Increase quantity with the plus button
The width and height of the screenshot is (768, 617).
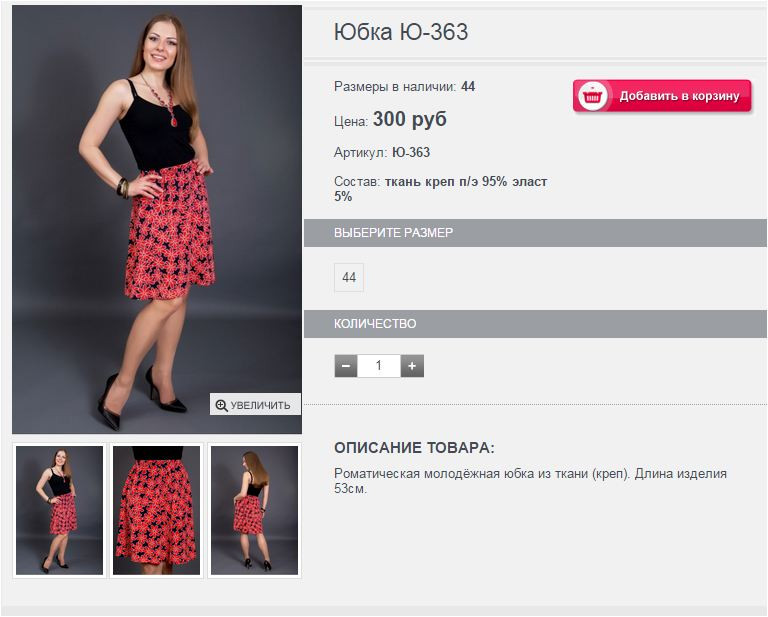(x=412, y=366)
